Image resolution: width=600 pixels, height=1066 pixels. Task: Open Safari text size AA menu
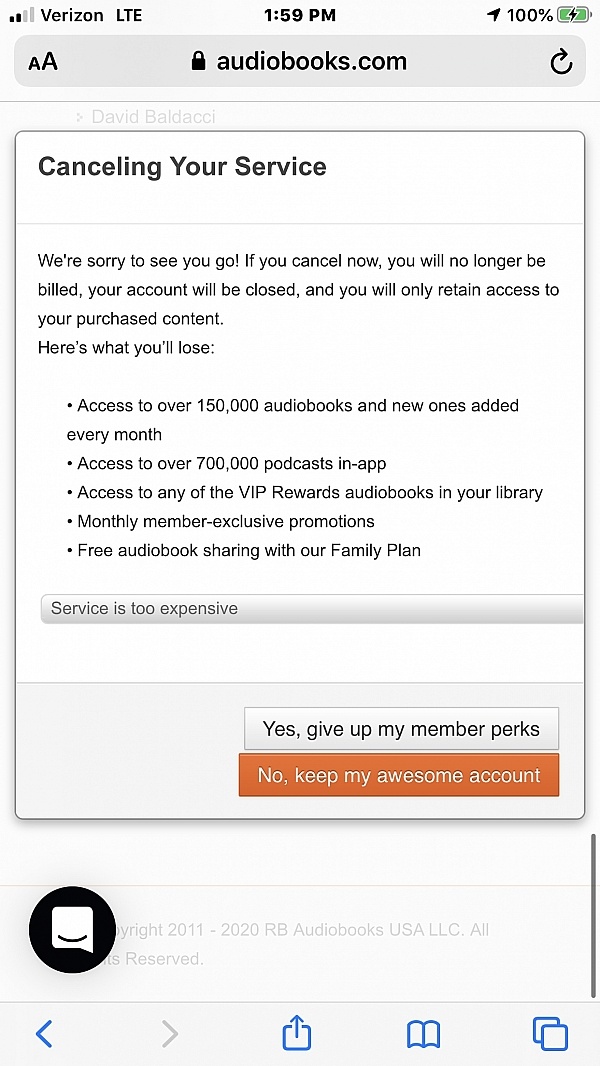click(43, 62)
